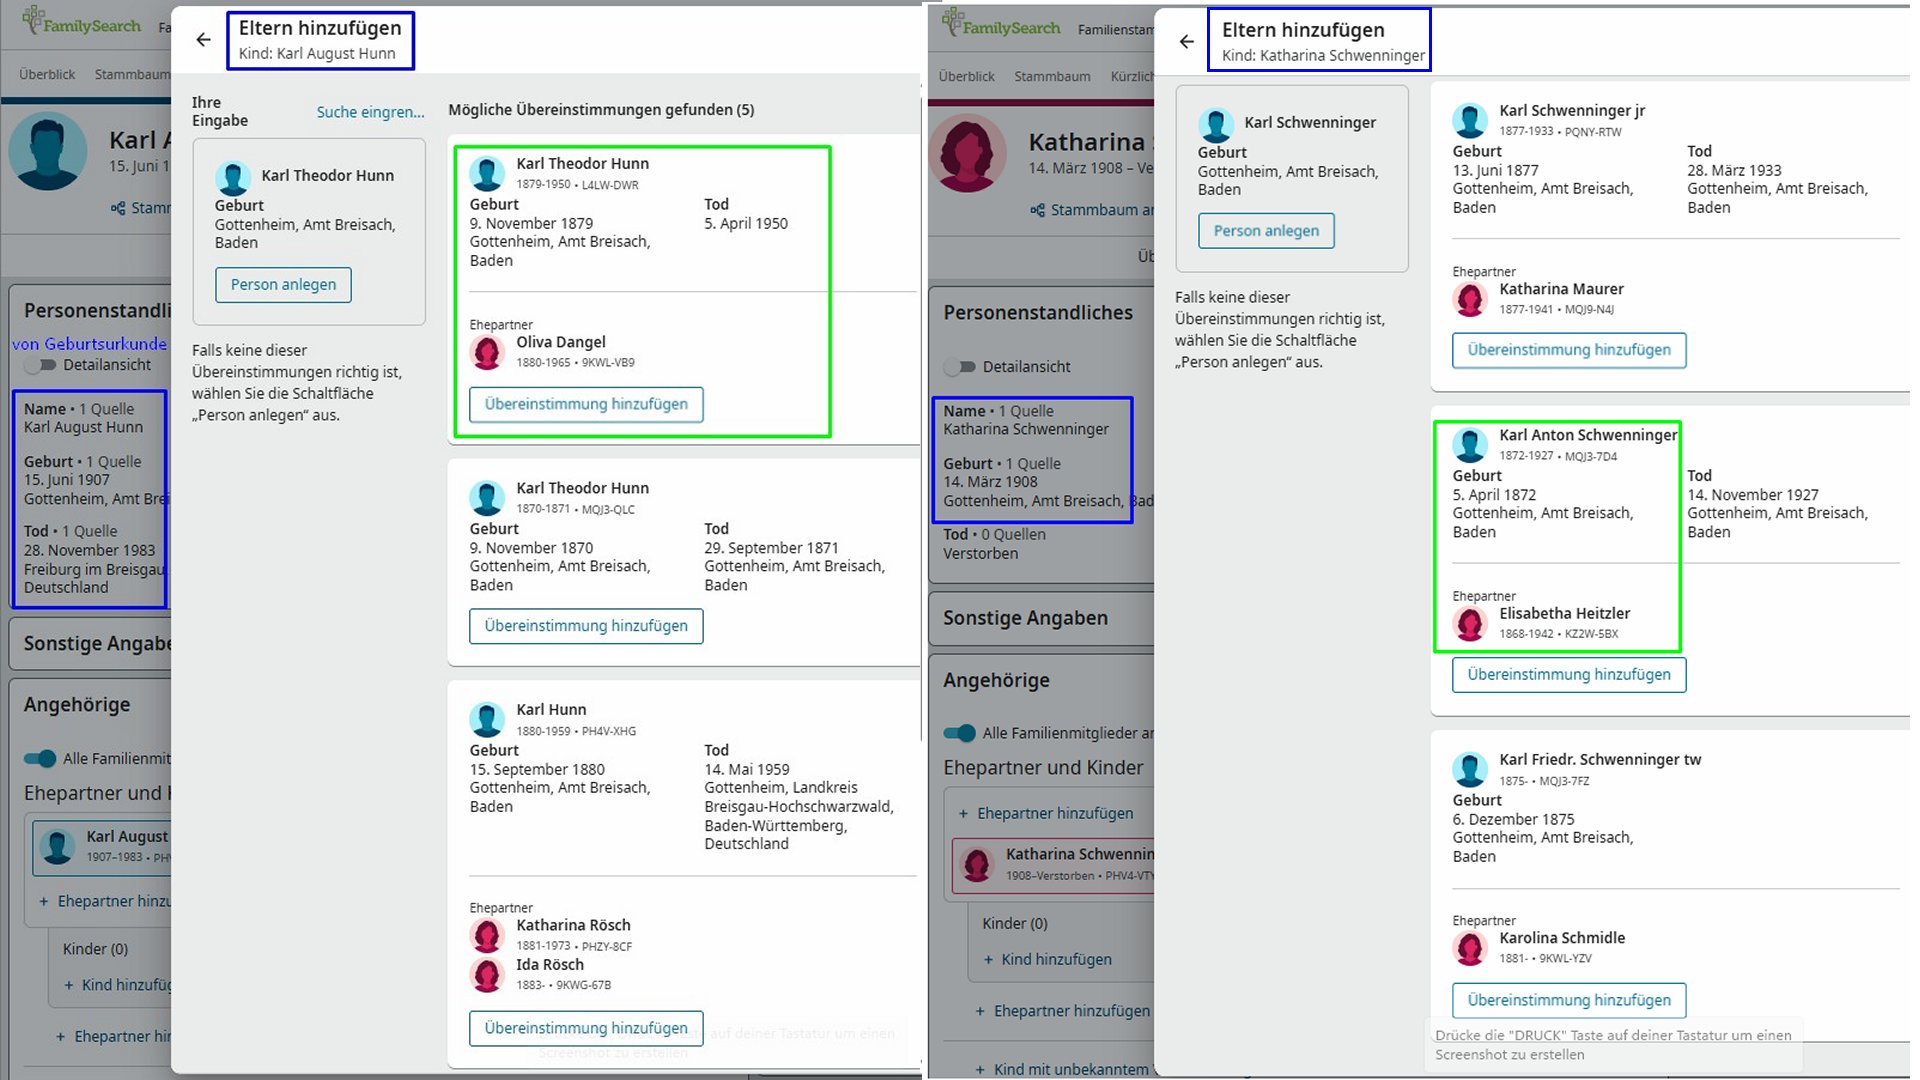Click back arrow in Katharina Schwenninger dialog
Image resolution: width=1920 pixels, height=1080 pixels.
point(1186,42)
